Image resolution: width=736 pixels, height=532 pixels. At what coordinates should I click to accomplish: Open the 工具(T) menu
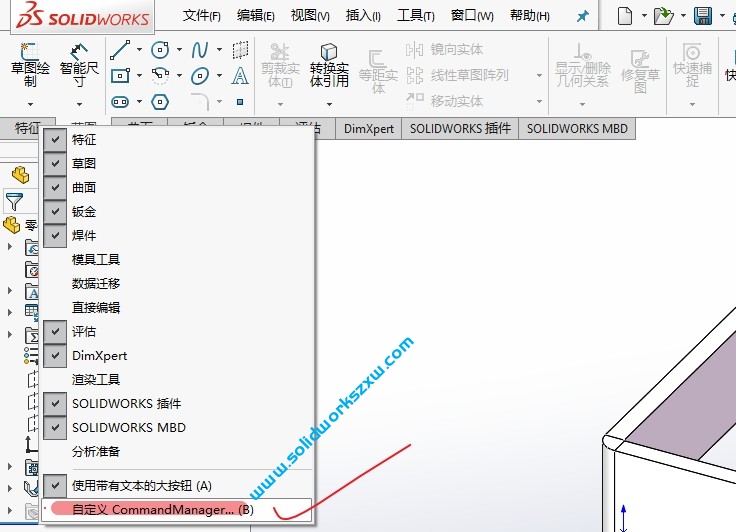point(415,16)
